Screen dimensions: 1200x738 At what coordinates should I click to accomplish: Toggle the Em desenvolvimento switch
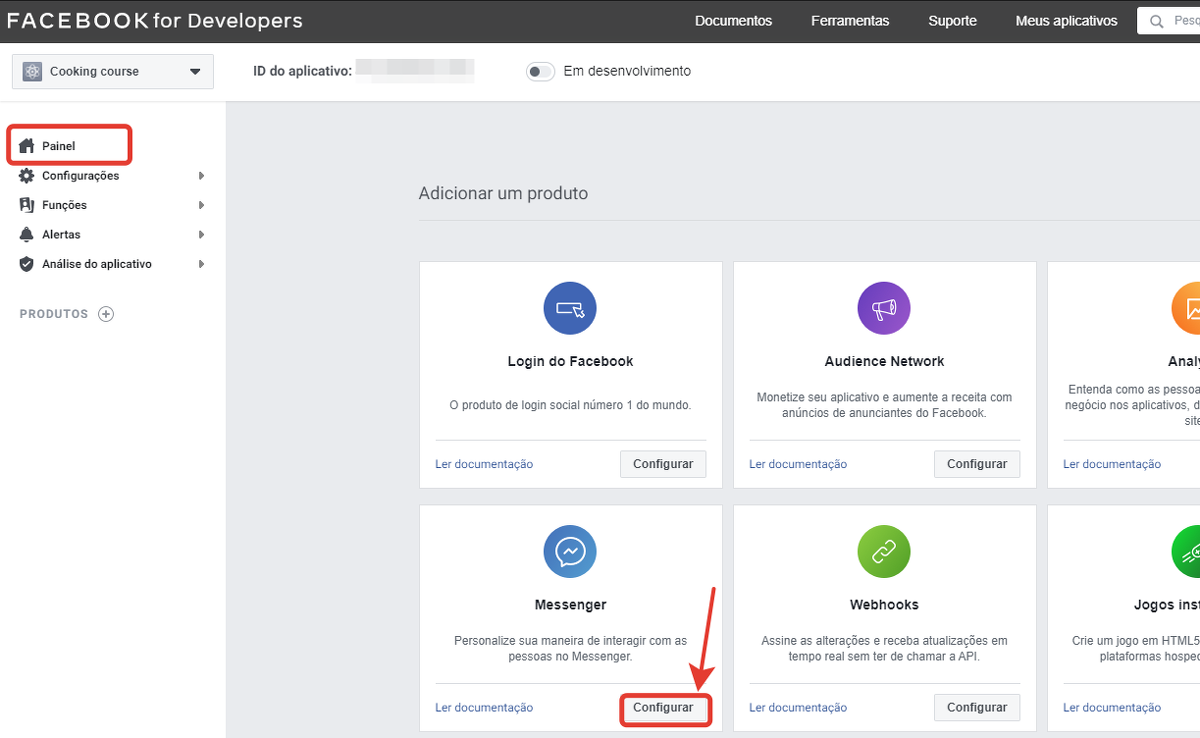tap(540, 72)
